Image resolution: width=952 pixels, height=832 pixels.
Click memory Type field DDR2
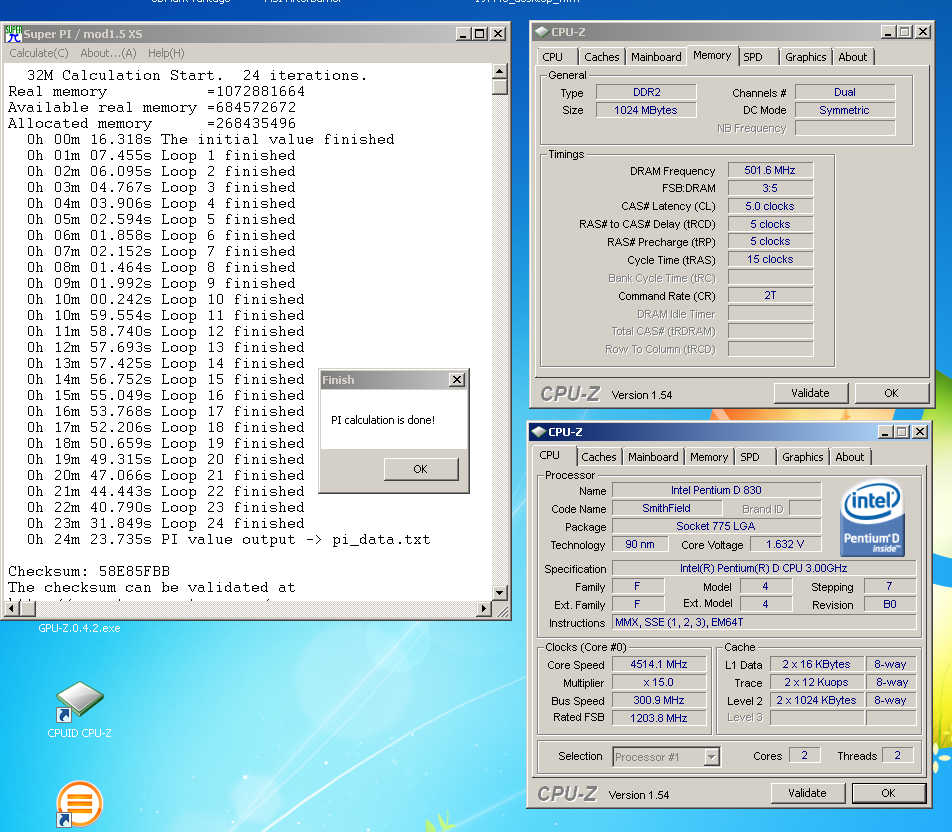[x=646, y=92]
